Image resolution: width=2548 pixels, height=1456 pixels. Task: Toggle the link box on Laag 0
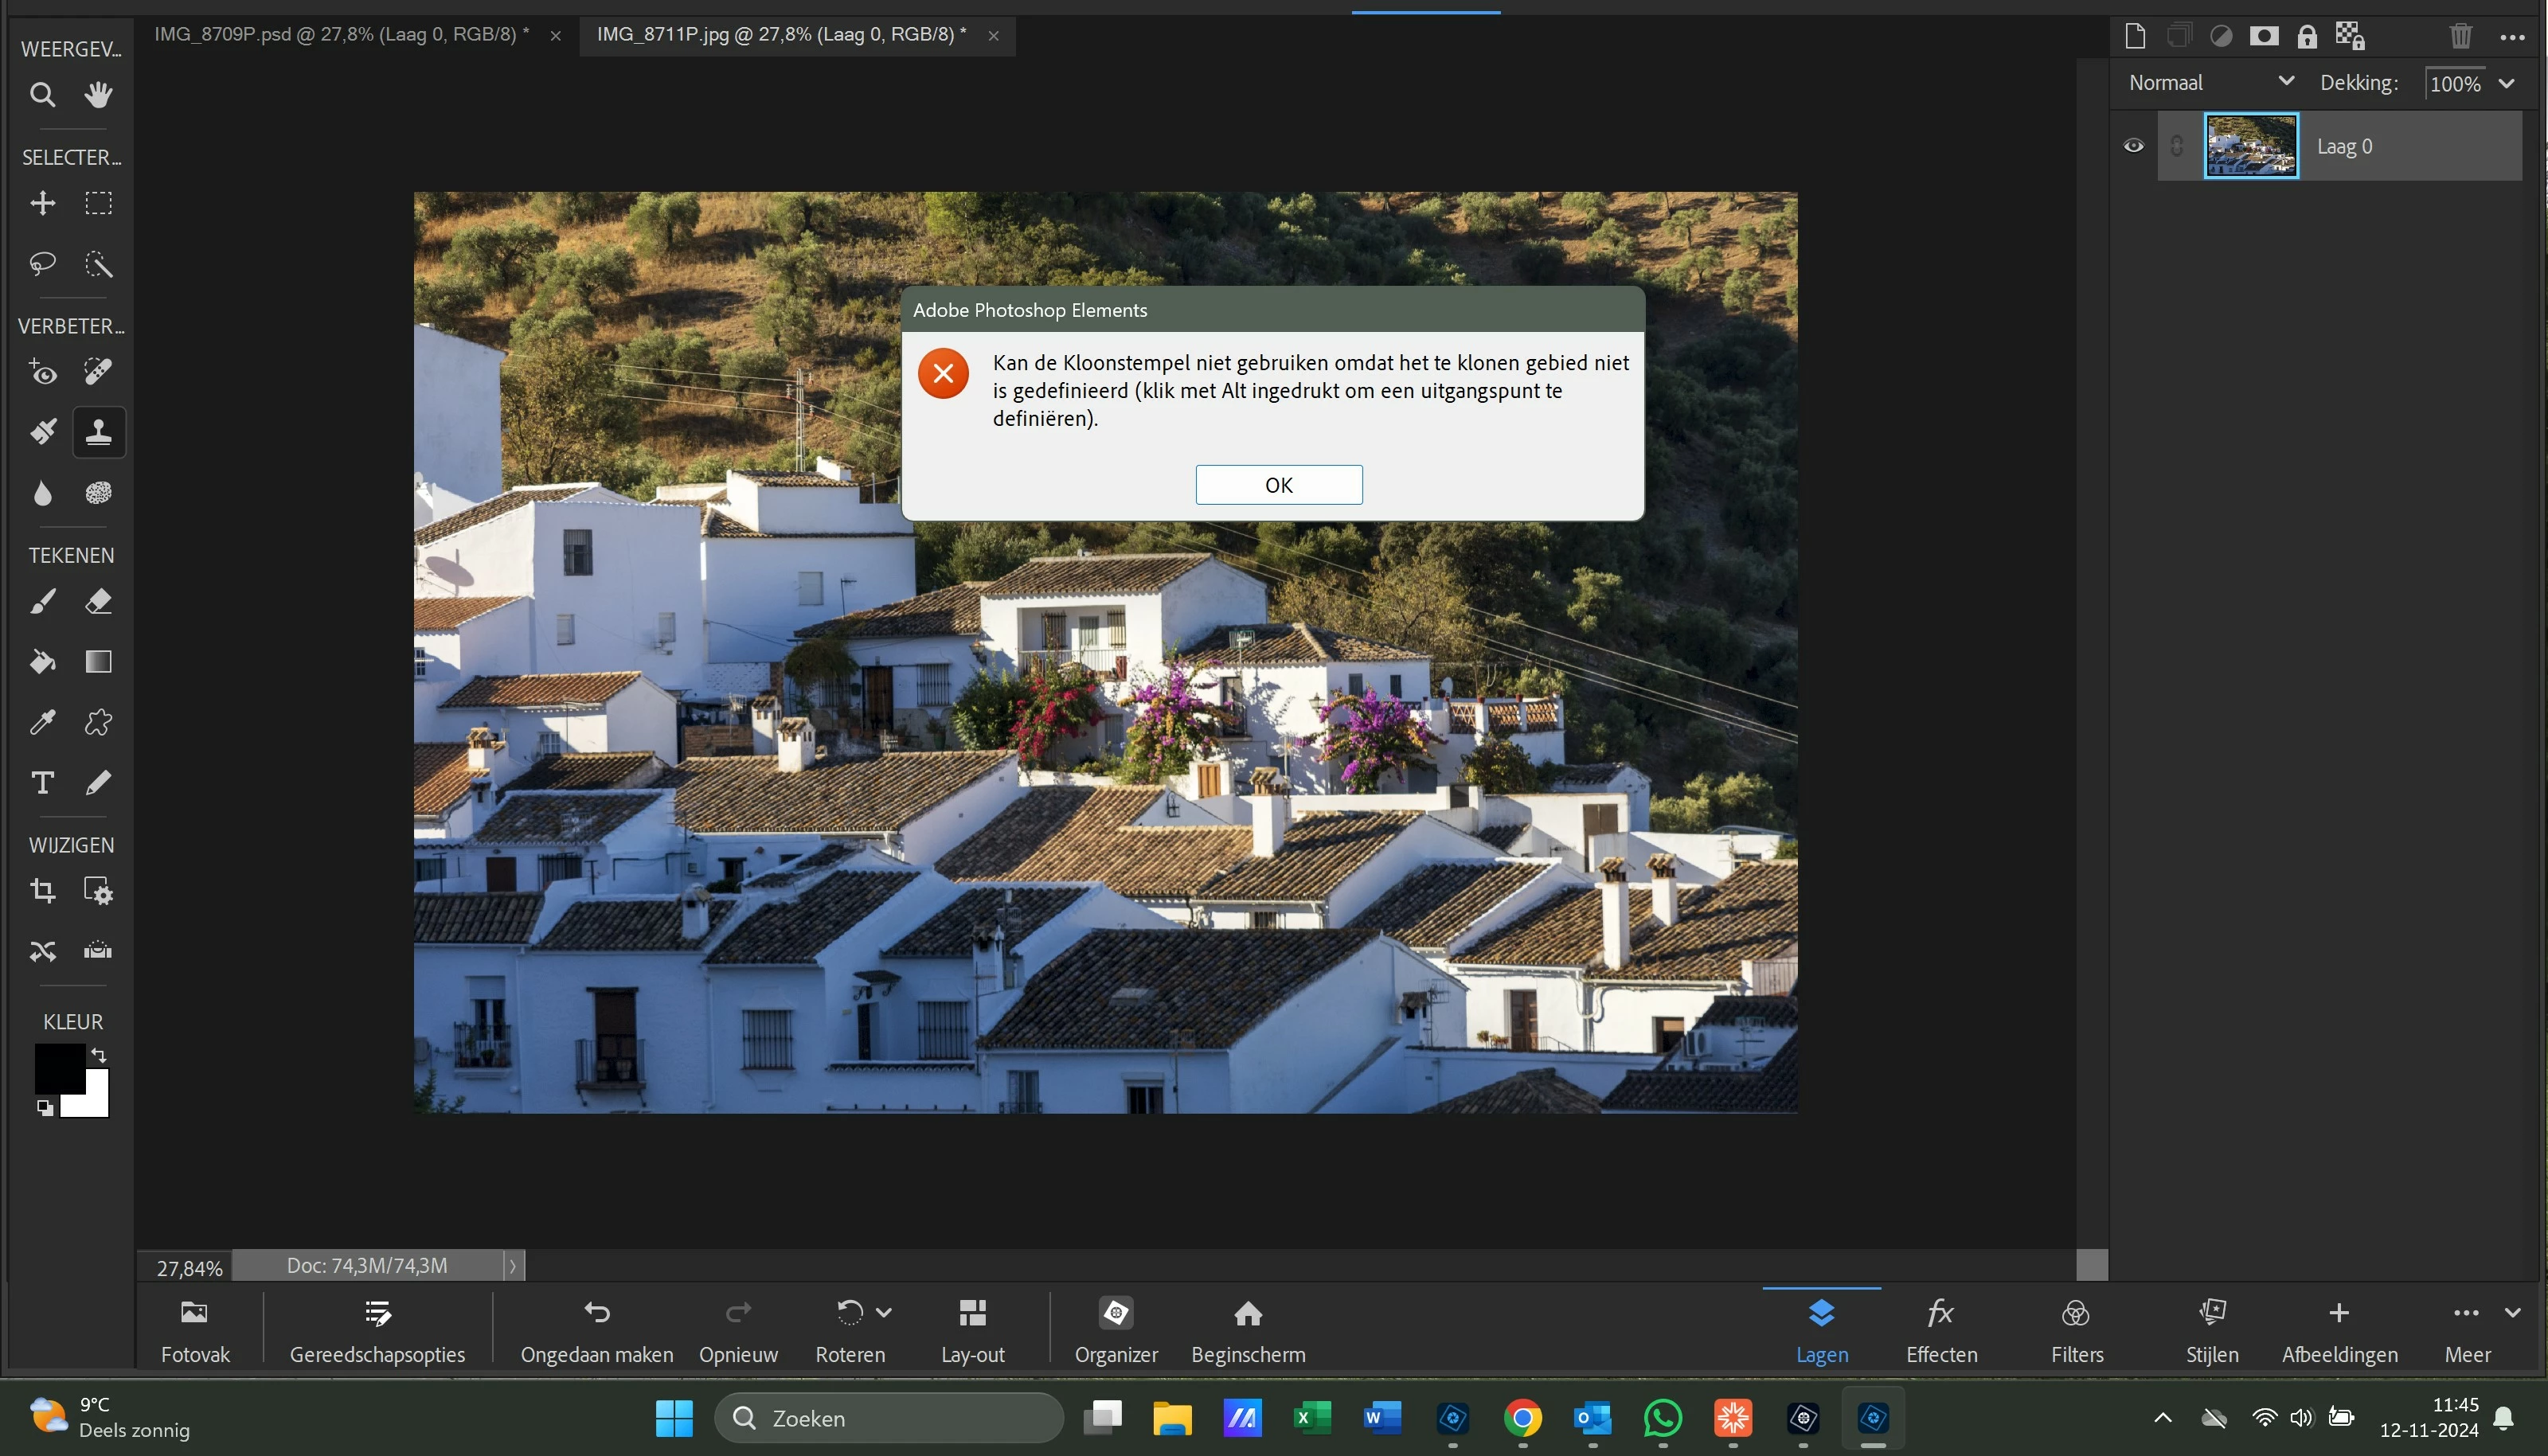coord(2177,146)
